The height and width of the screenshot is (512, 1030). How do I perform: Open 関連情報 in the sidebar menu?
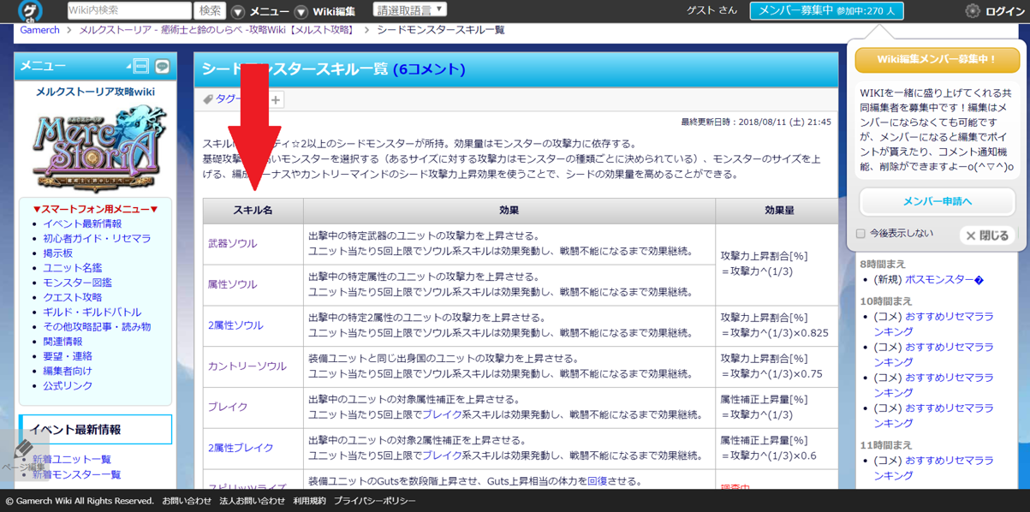pos(63,341)
